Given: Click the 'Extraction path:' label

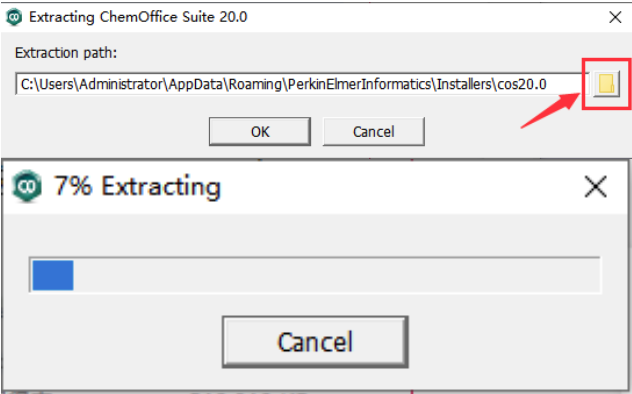Looking at the screenshot, I should (x=66, y=53).
